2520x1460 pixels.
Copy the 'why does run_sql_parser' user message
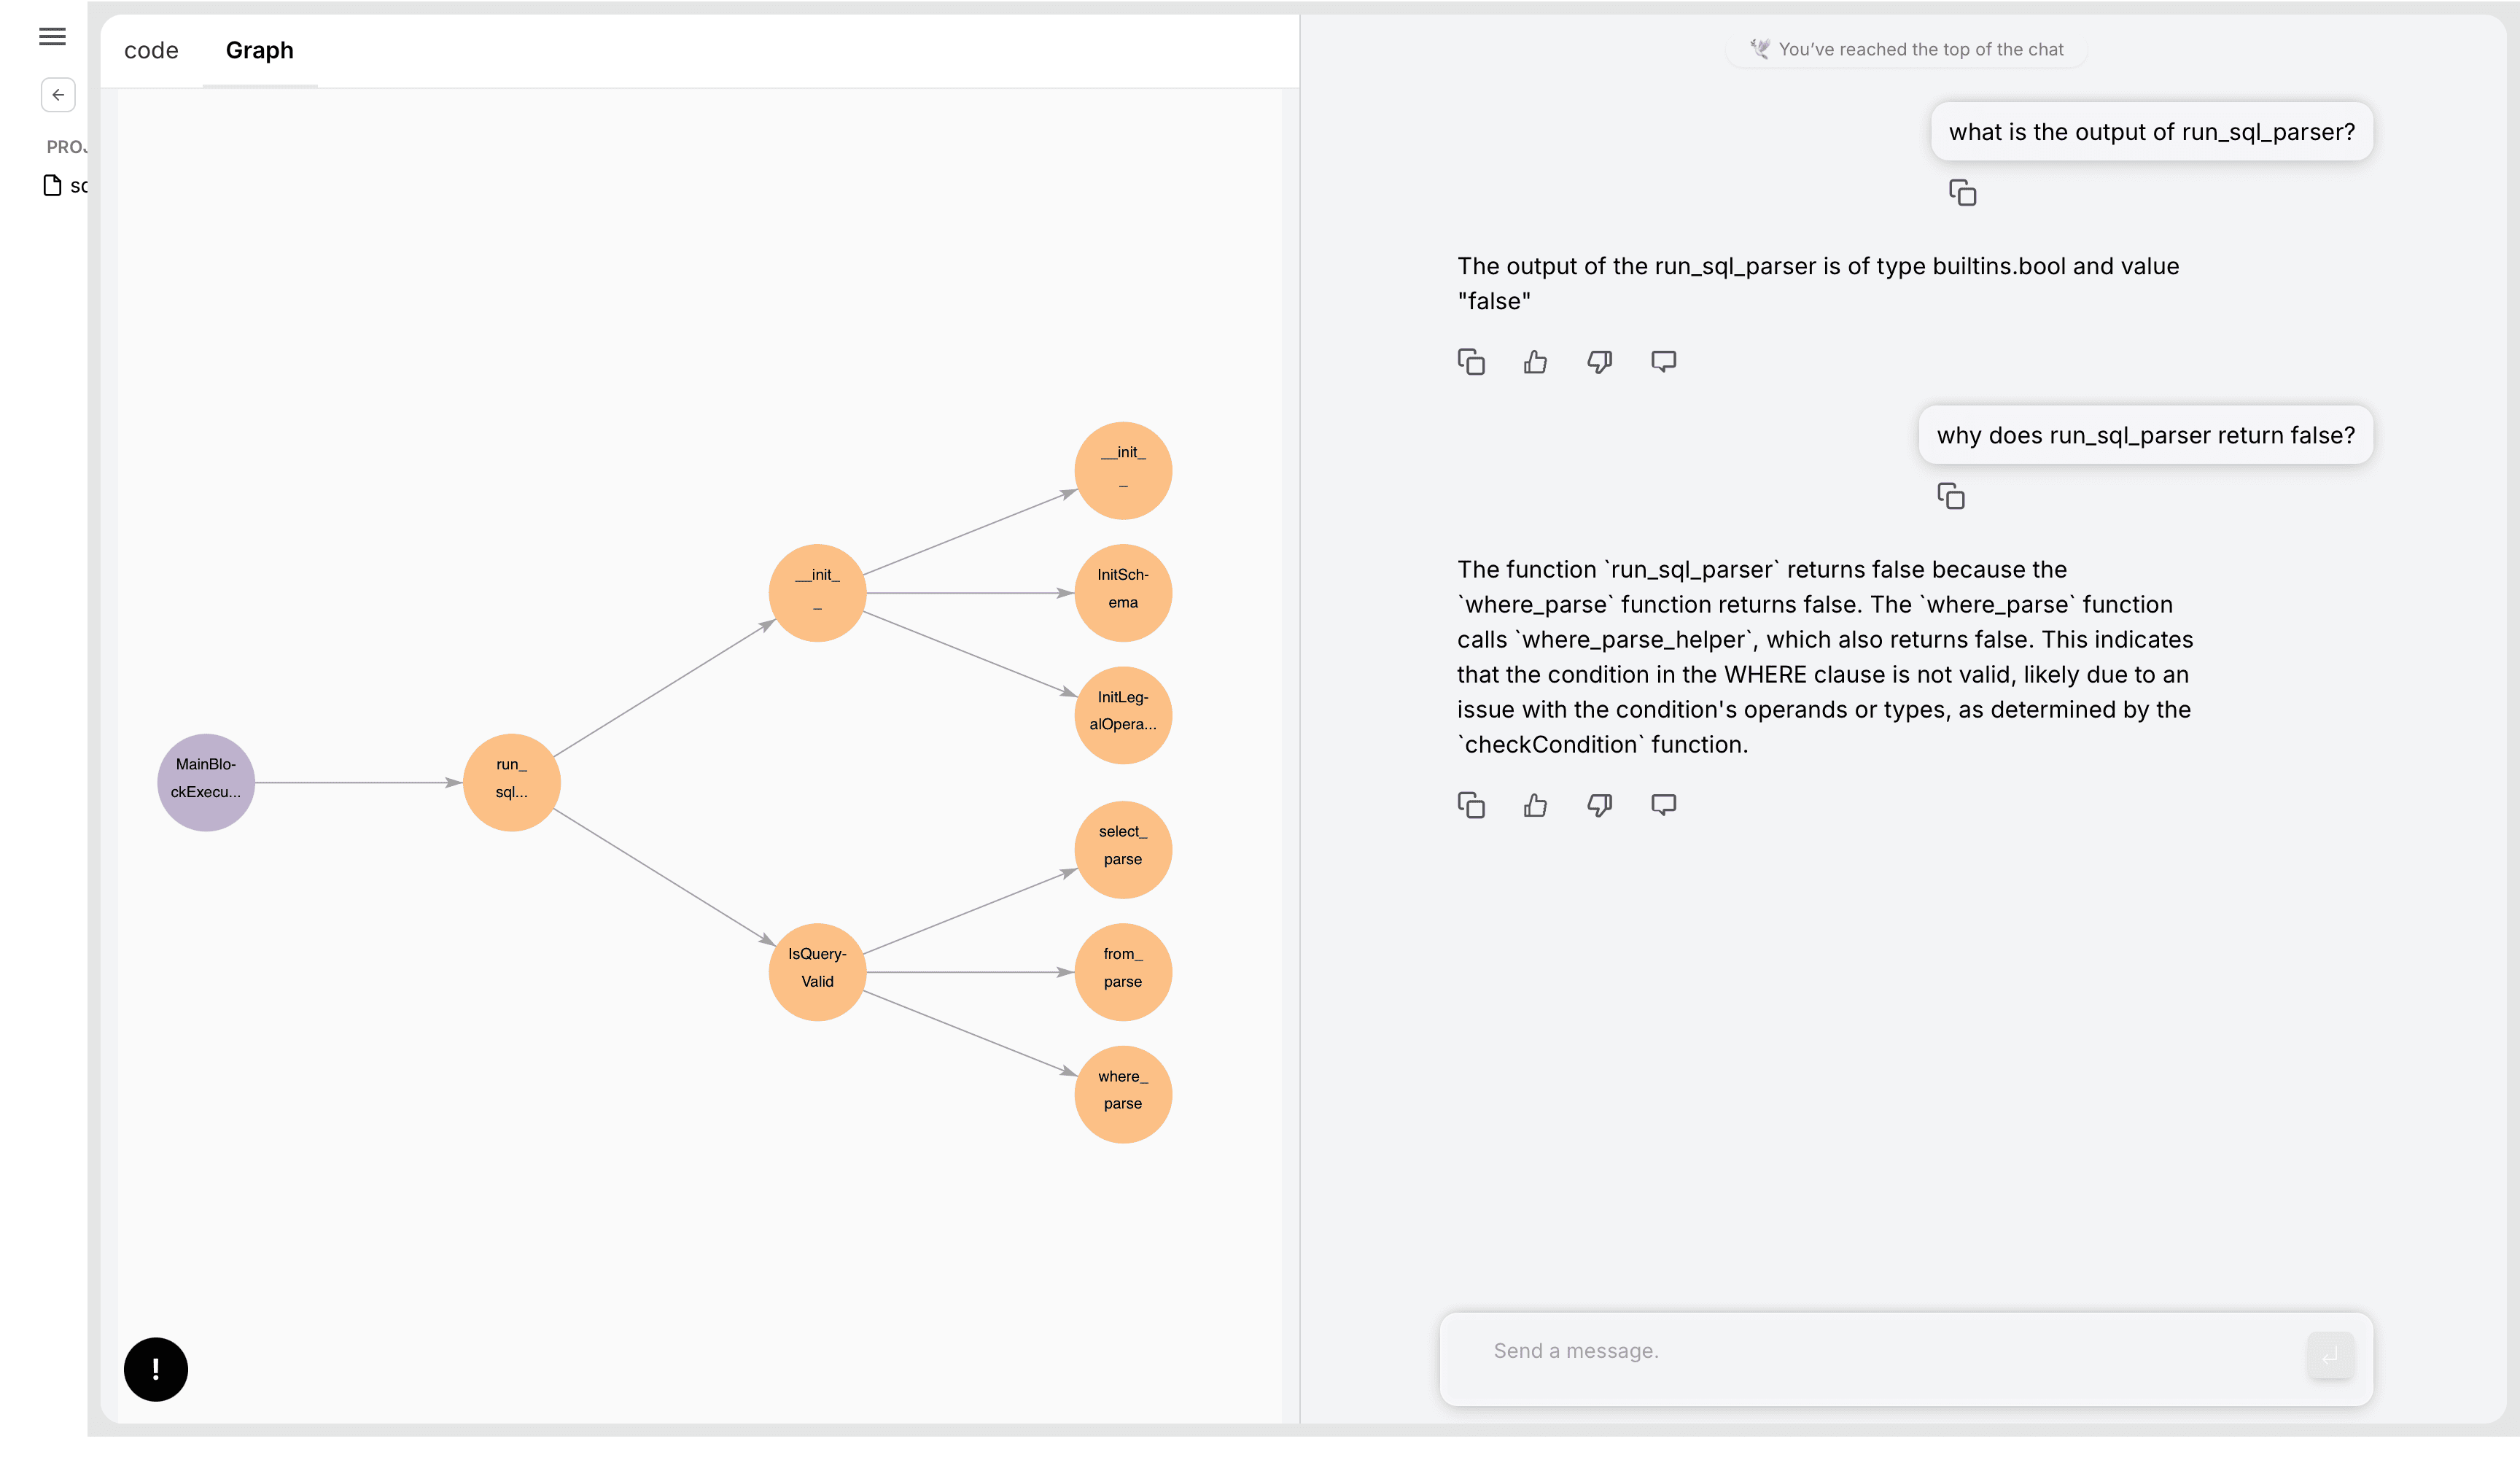(1950, 496)
